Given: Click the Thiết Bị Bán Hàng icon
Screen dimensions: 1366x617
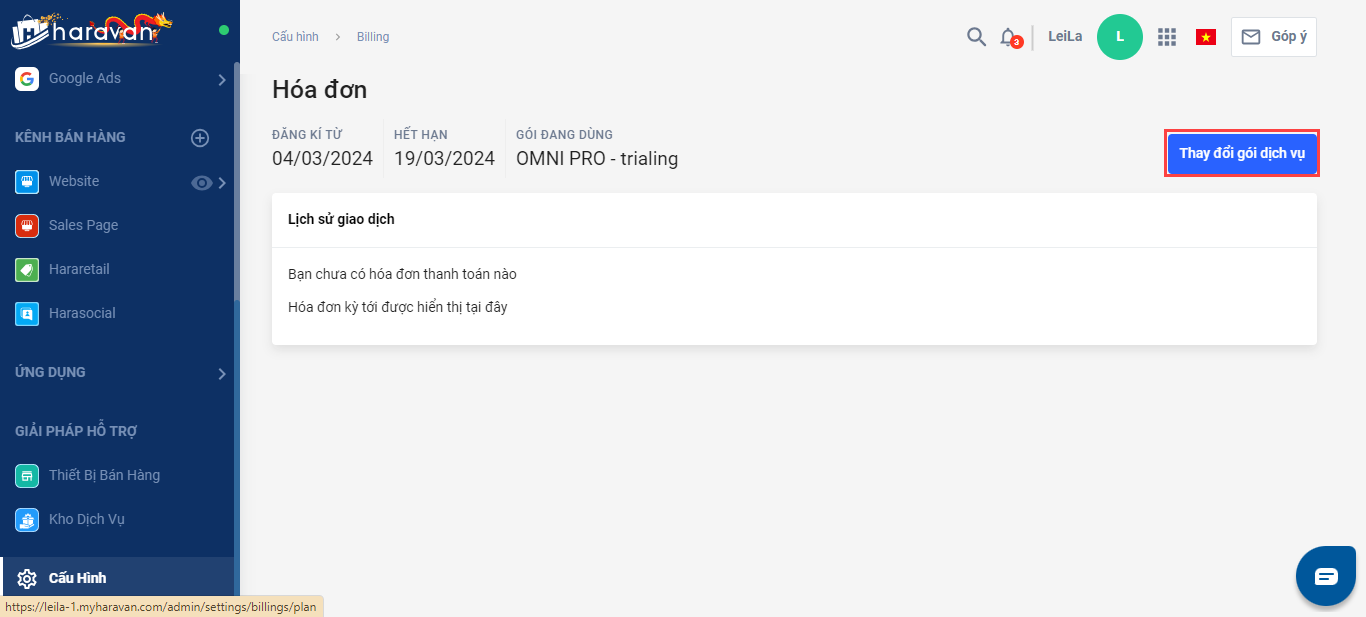Looking at the screenshot, I should click(27, 476).
